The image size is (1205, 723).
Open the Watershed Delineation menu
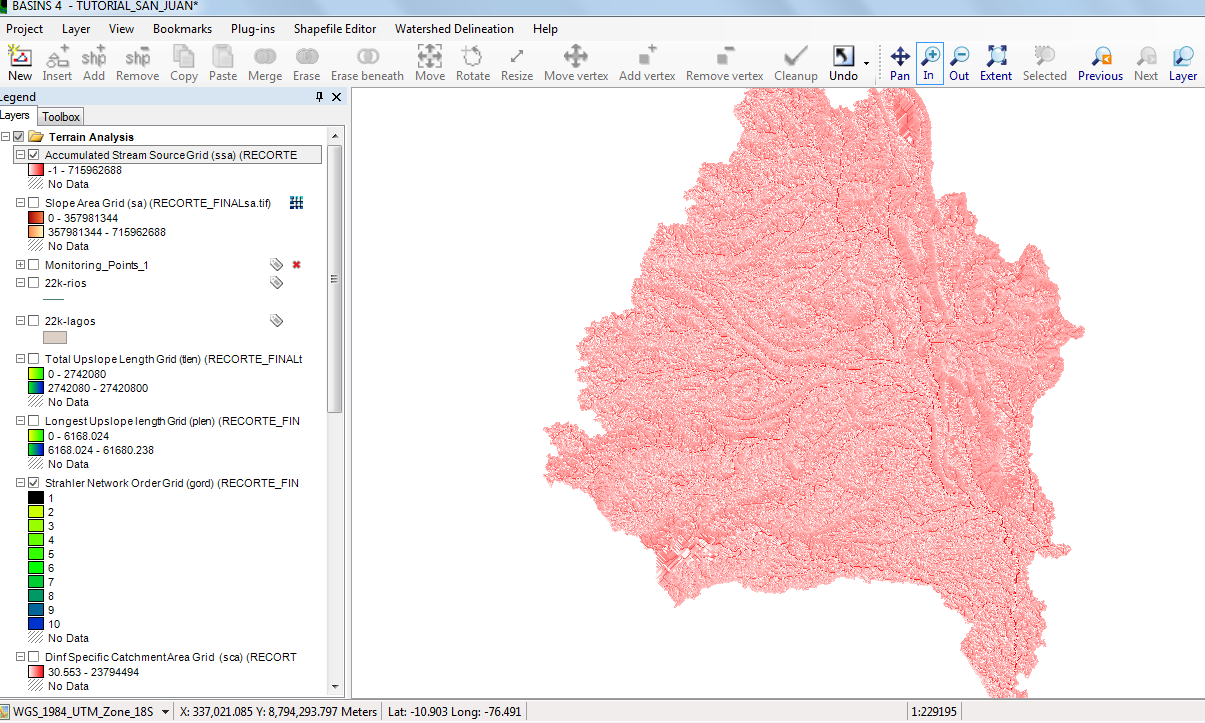tap(454, 29)
